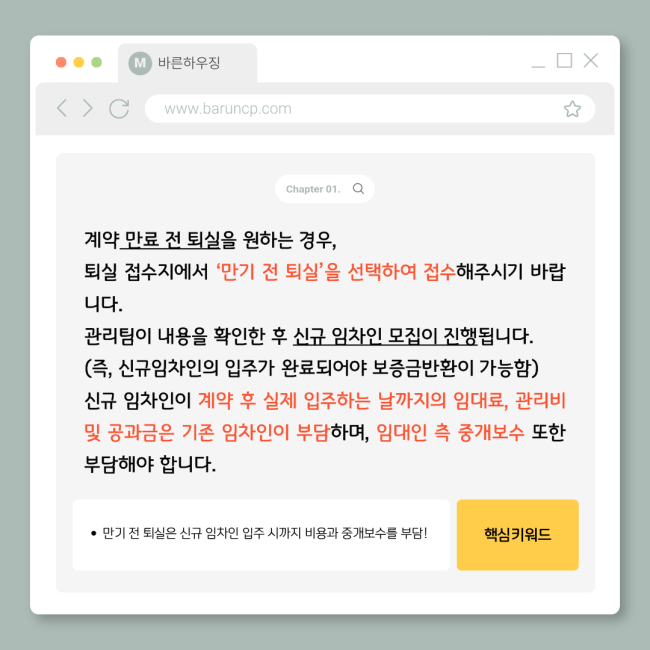The height and width of the screenshot is (650, 650).
Task: Bookmark the page with star icon
Action: [572, 109]
